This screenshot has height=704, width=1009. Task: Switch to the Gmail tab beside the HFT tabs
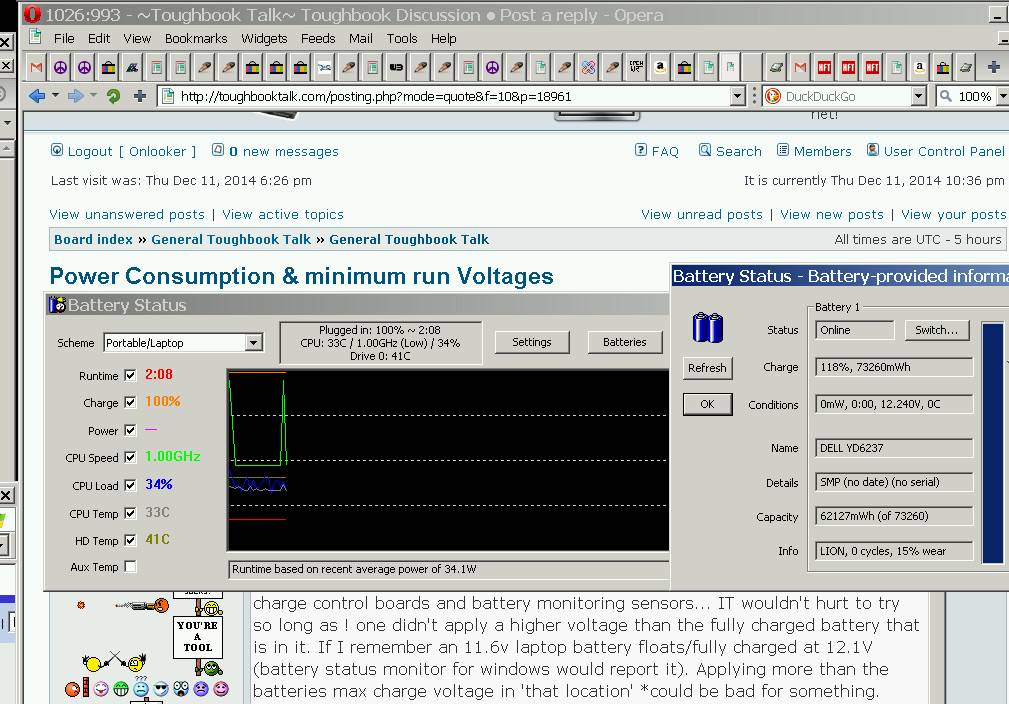[800, 67]
